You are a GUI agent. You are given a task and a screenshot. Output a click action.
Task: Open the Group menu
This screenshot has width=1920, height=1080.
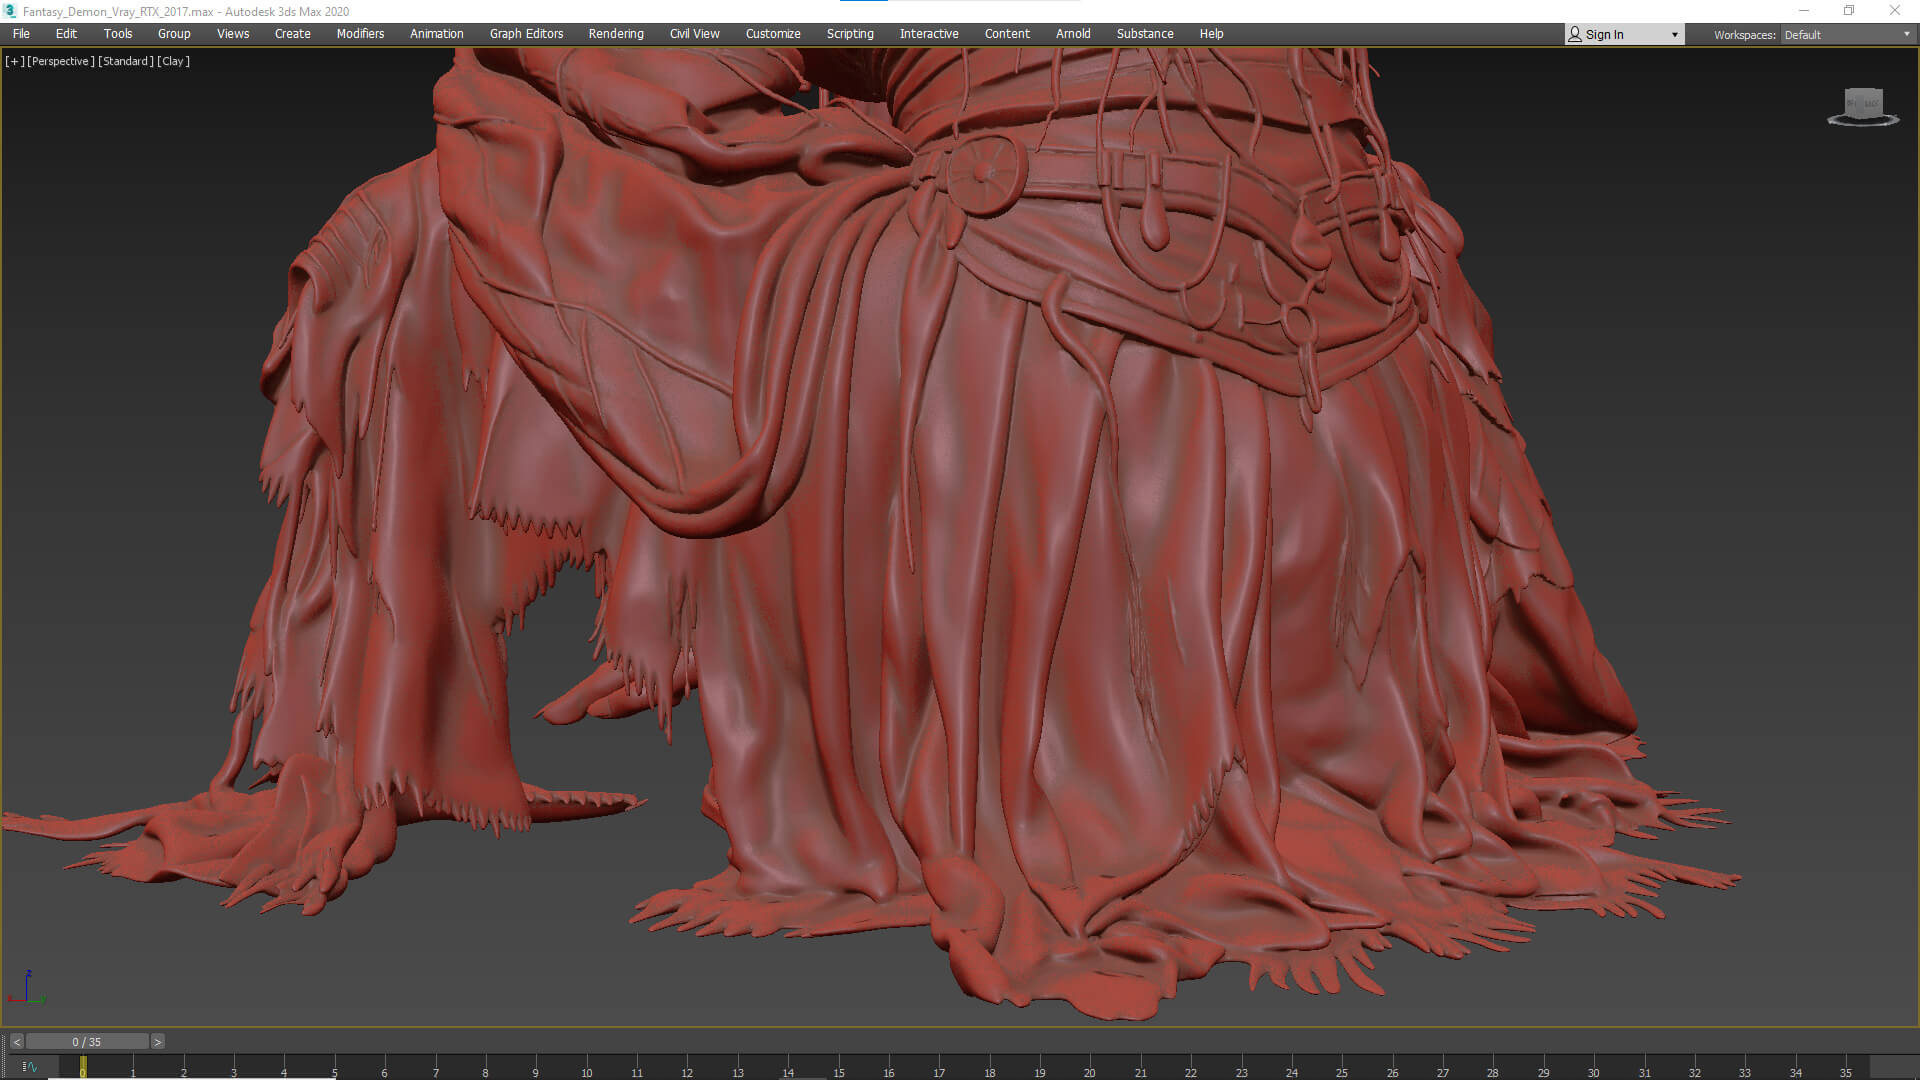[x=174, y=34]
